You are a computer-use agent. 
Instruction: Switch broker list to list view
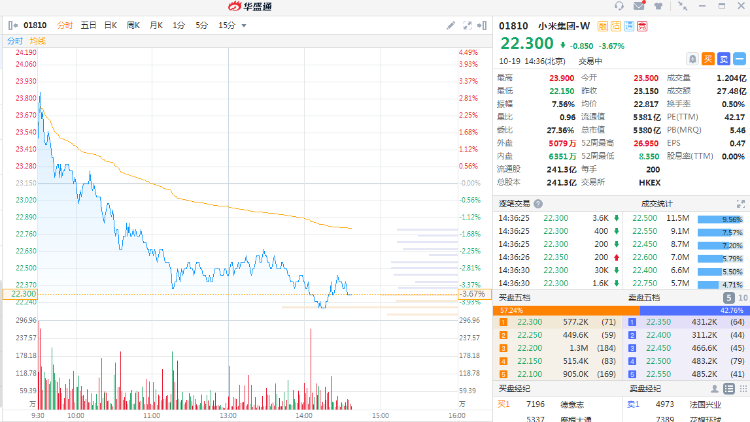click(x=729, y=389)
